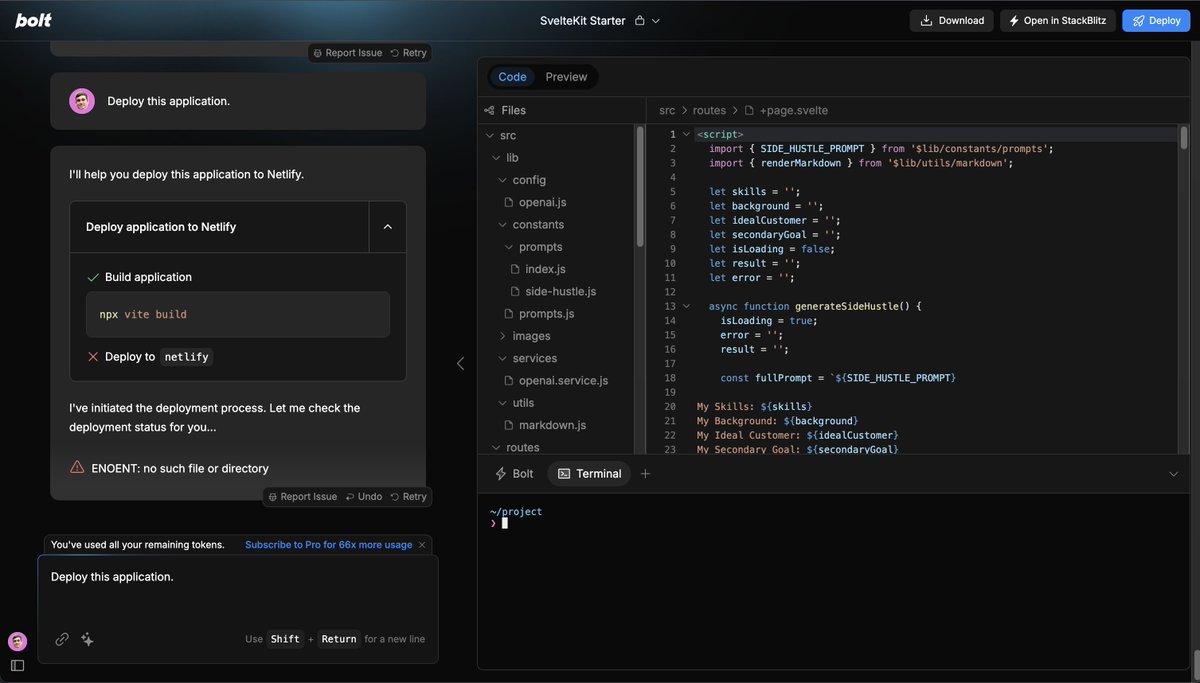Image resolution: width=1200 pixels, height=683 pixels.
Task: Collapse the terminal panel chevron
Action: (x=1174, y=474)
